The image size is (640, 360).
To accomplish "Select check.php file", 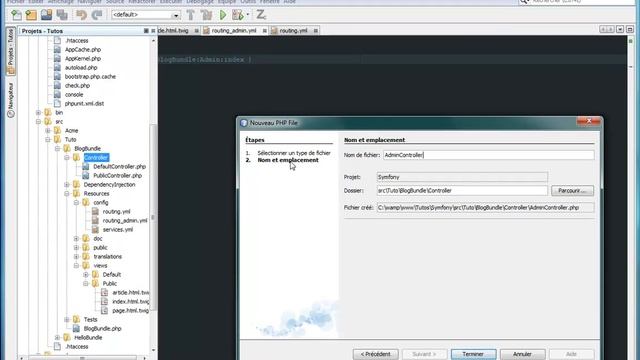I will 78,86.
